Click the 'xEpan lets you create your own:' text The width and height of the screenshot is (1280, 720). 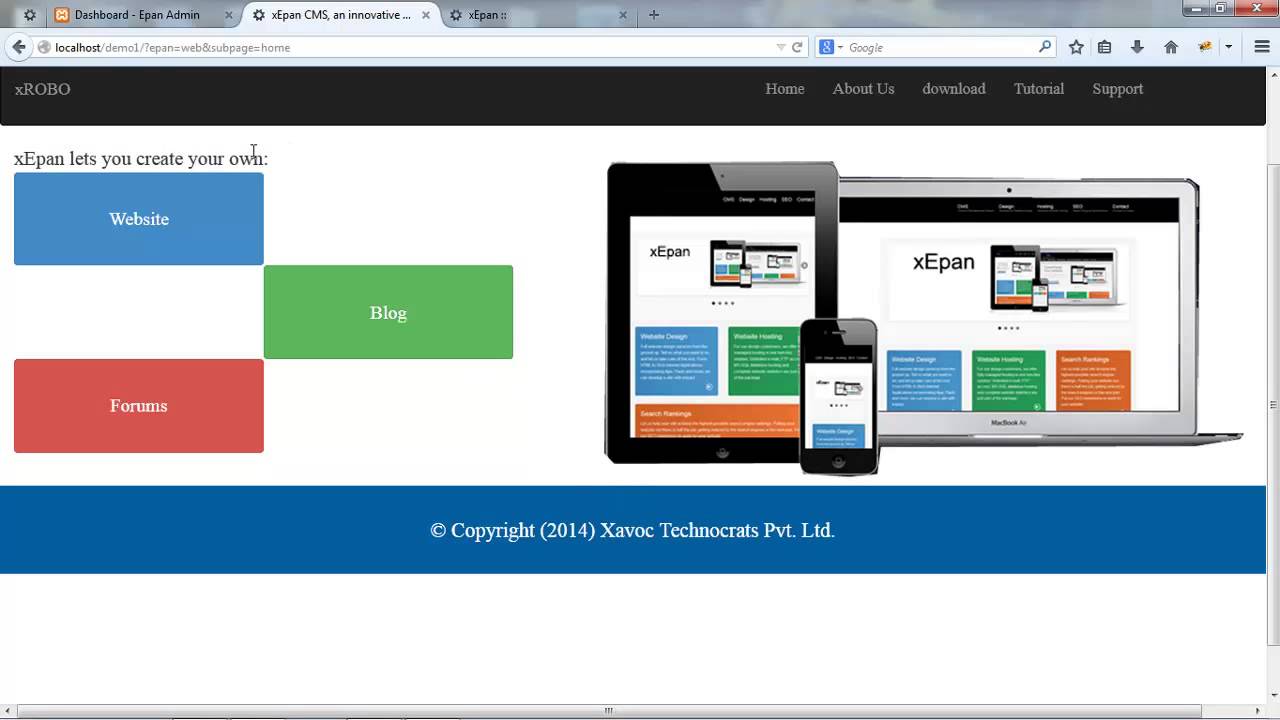click(x=141, y=158)
